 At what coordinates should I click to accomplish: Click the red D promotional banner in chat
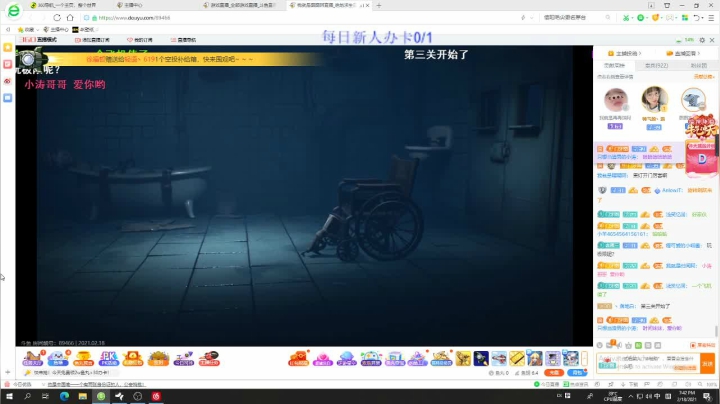tap(701, 158)
